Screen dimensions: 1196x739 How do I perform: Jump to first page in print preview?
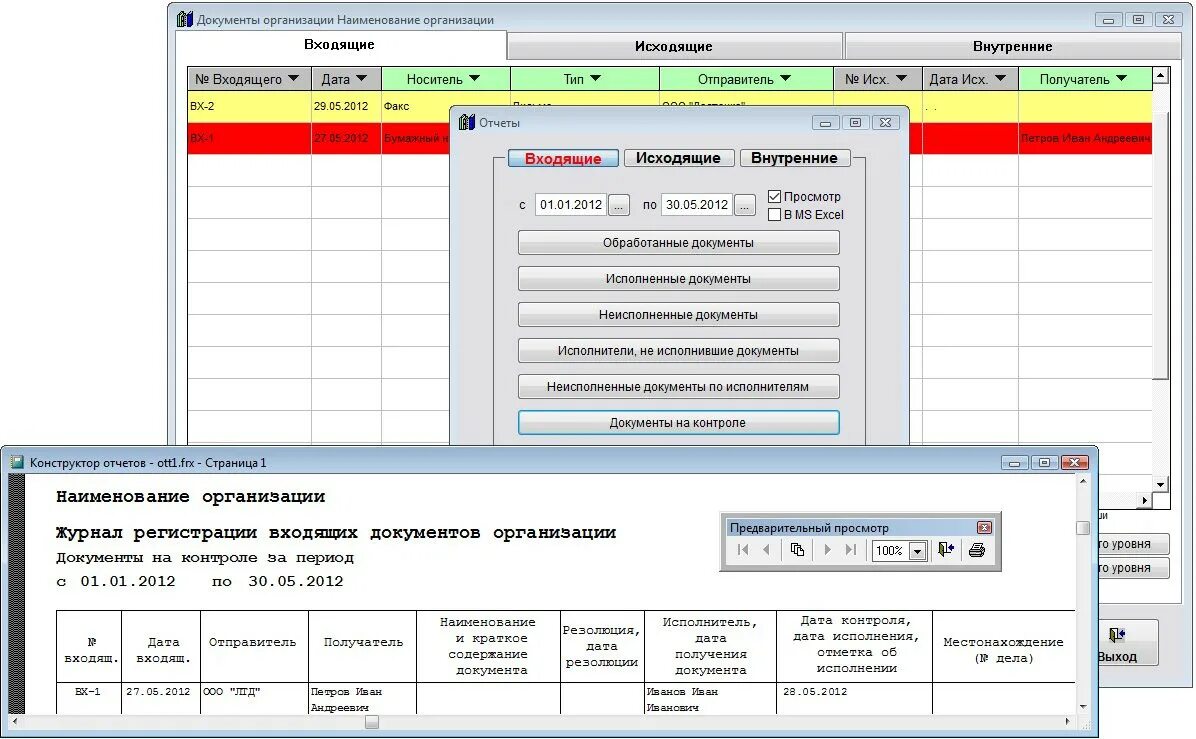click(x=743, y=551)
